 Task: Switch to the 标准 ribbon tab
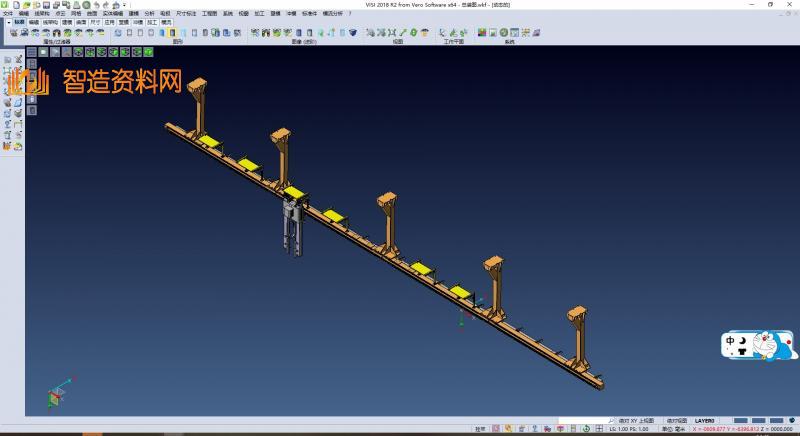pos(19,21)
